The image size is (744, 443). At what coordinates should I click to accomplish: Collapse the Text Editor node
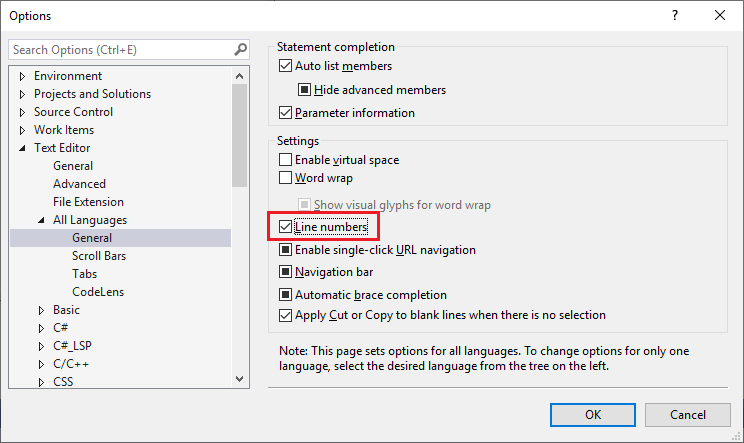pyautogui.click(x=22, y=148)
